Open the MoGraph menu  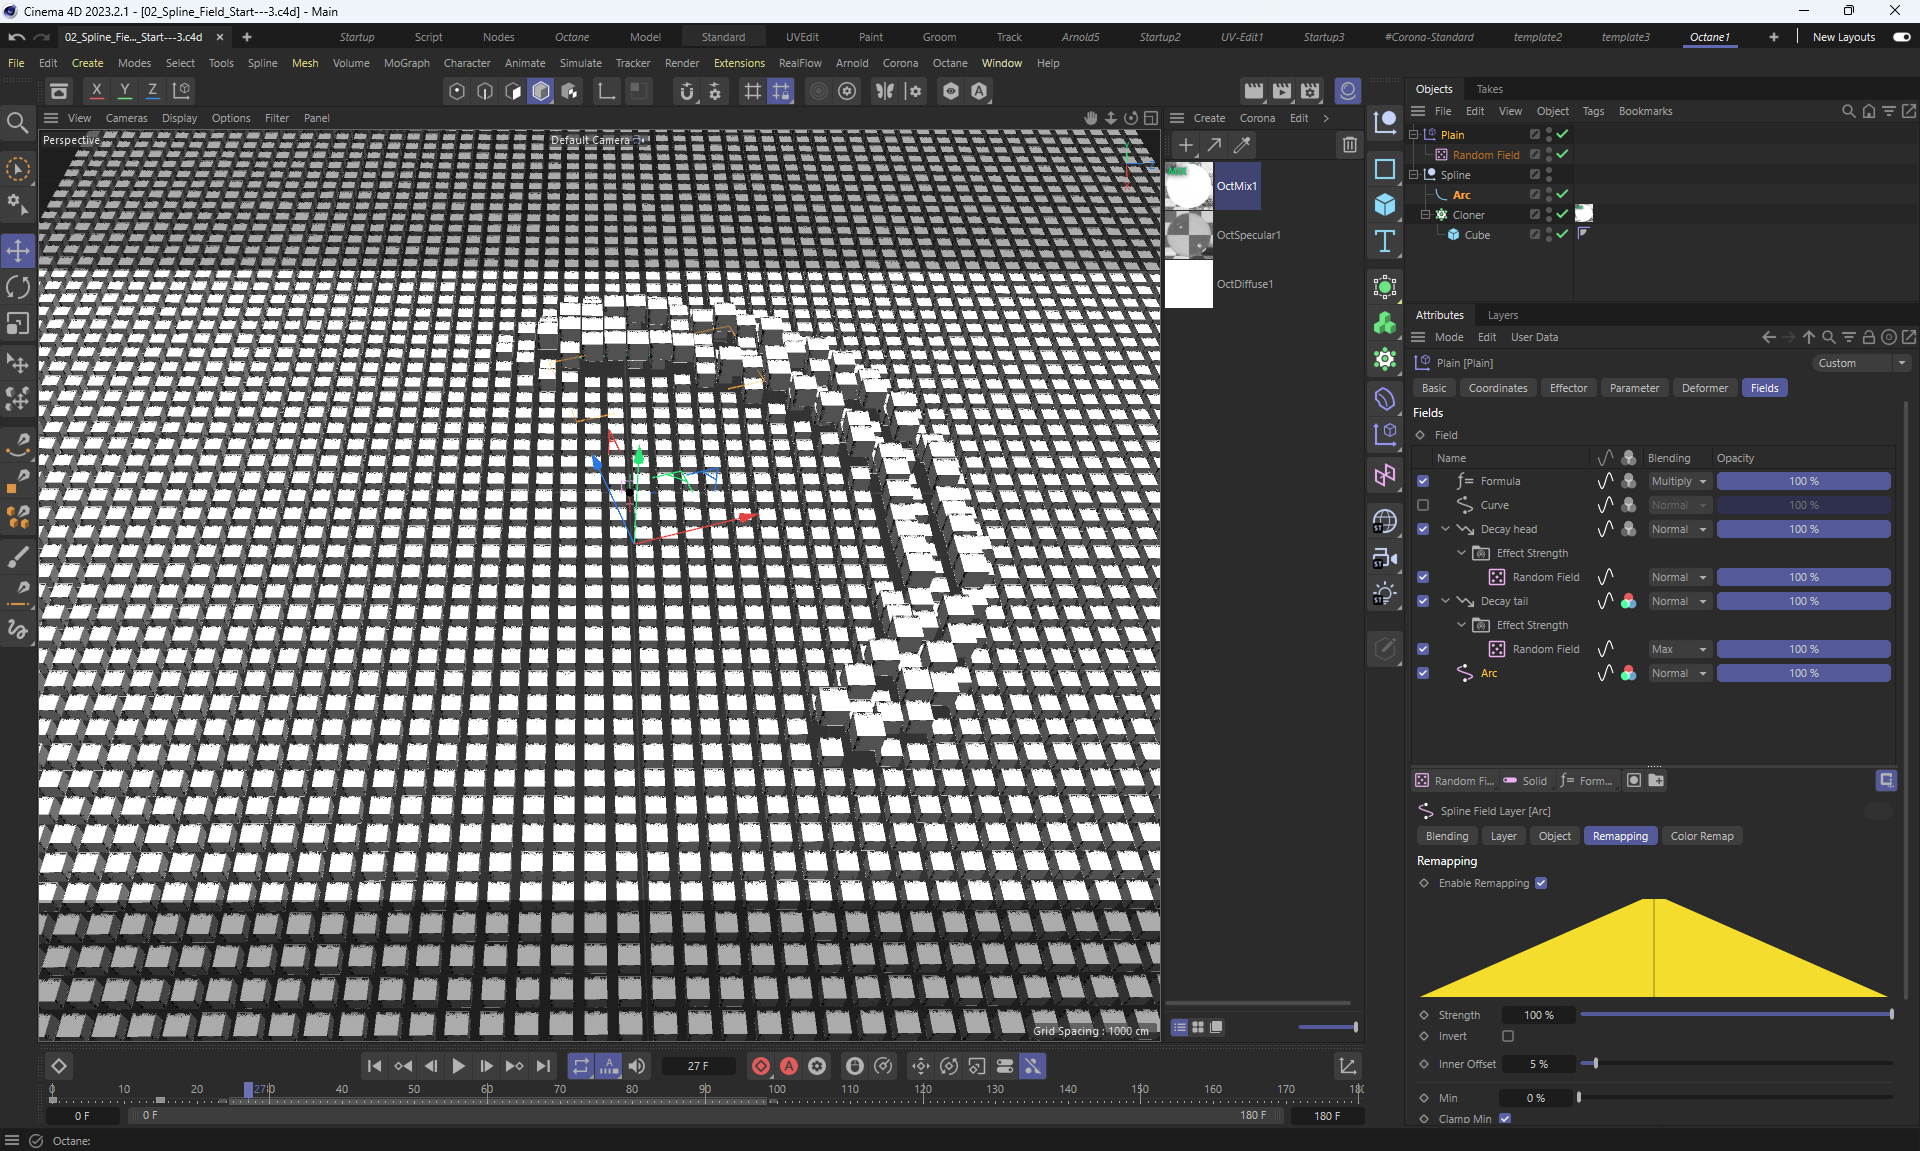click(x=406, y=63)
